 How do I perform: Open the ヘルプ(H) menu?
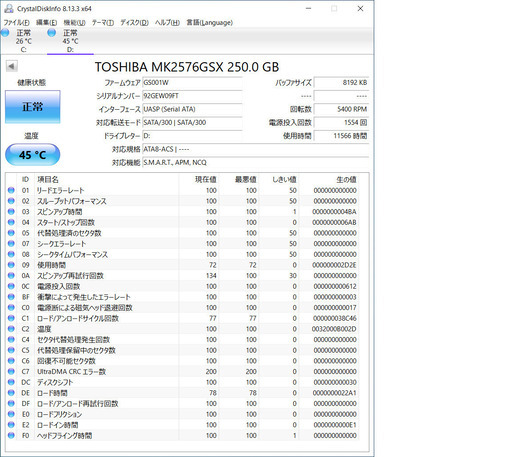[167, 23]
